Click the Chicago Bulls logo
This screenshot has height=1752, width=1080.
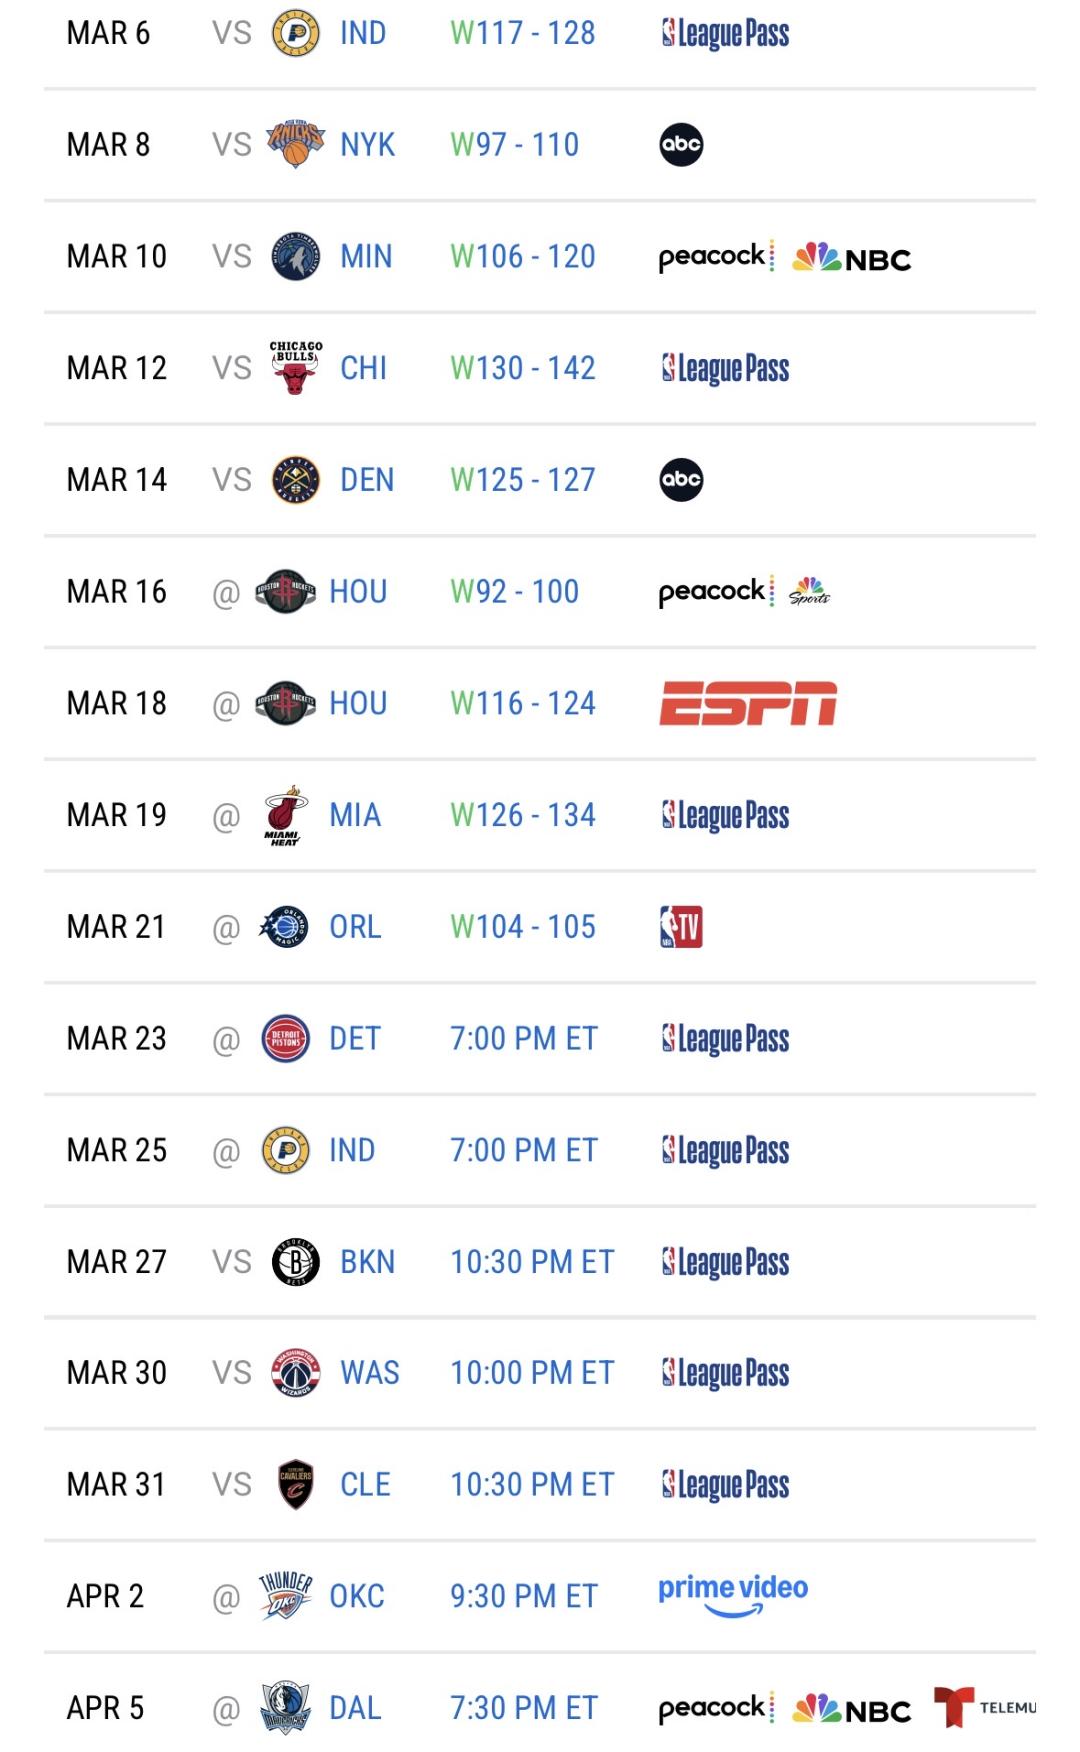click(x=295, y=368)
